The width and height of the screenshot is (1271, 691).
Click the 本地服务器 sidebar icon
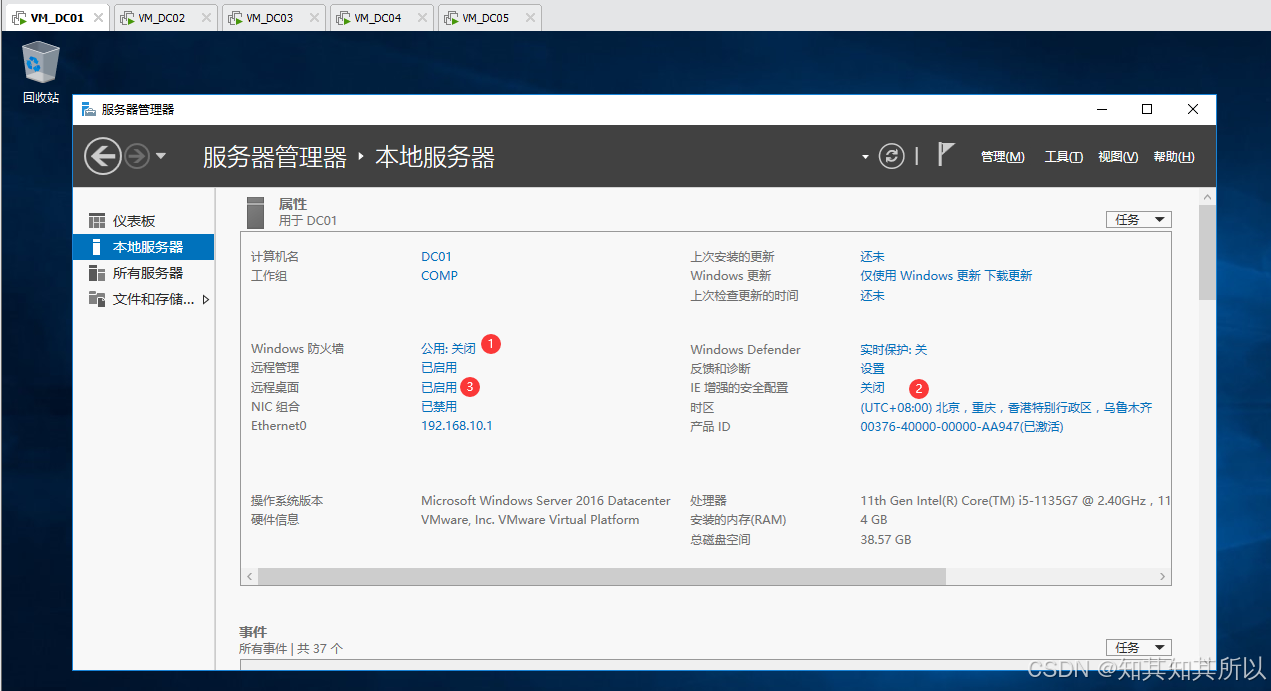pyautogui.click(x=97, y=247)
